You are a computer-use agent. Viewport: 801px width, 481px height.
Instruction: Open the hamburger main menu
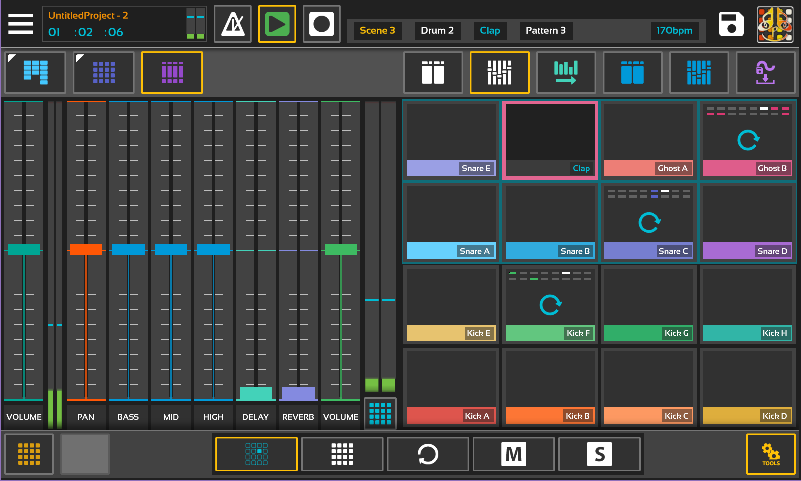point(21,23)
